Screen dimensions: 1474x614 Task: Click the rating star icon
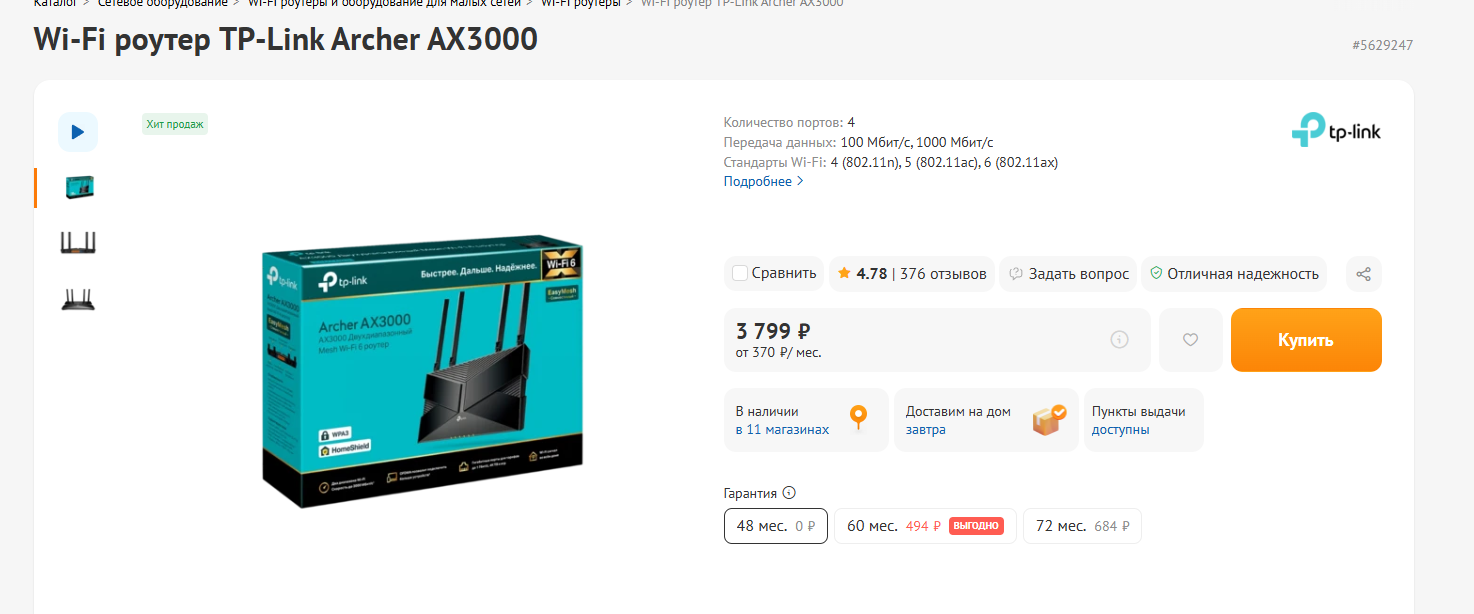pyautogui.click(x=844, y=273)
